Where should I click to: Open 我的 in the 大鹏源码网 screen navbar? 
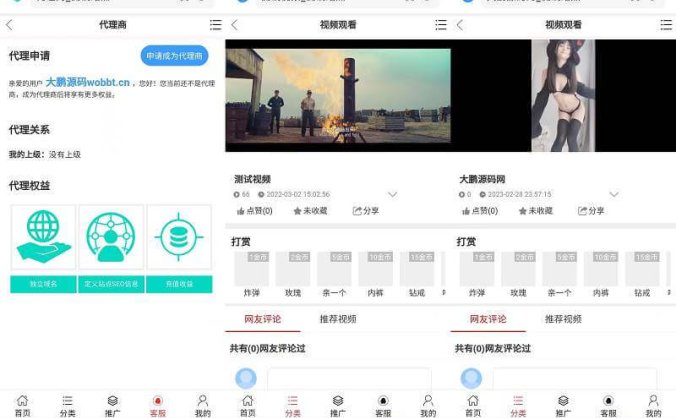pyautogui.click(x=654, y=406)
